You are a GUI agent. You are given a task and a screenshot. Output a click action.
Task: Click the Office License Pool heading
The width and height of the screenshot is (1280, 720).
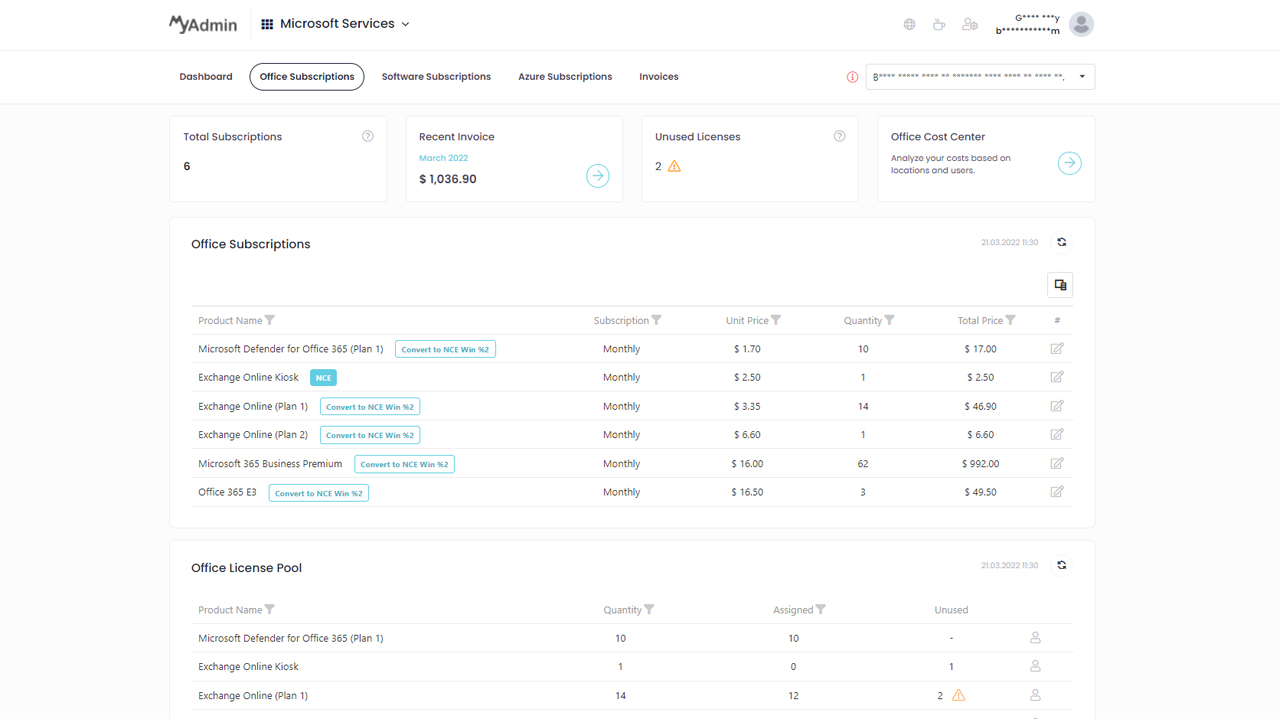246,568
